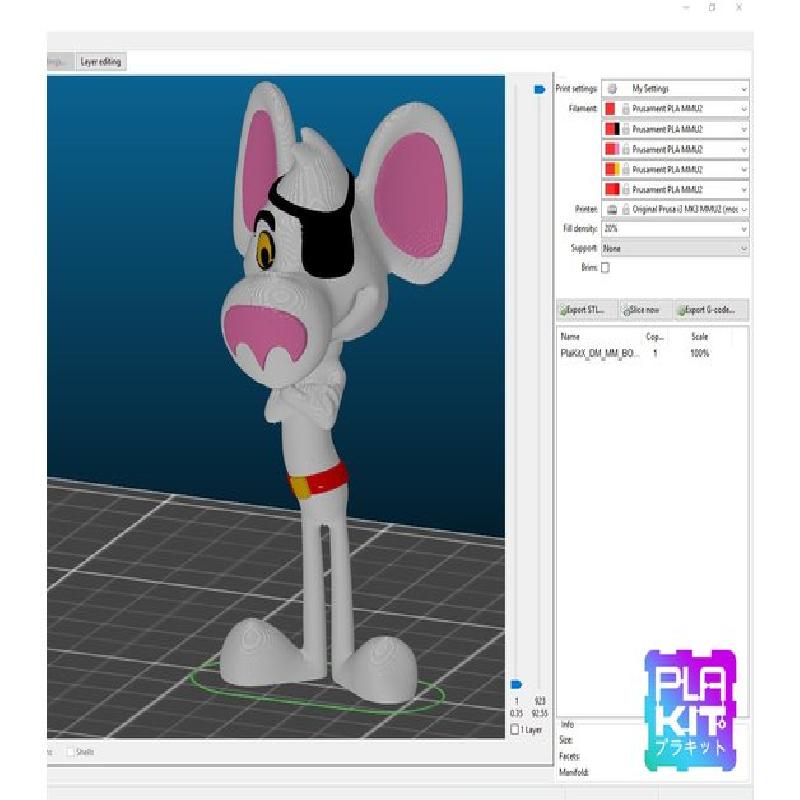This screenshot has height=800, width=800.
Task: Open the Print settings preset dropdown
Action: click(x=675, y=89)
